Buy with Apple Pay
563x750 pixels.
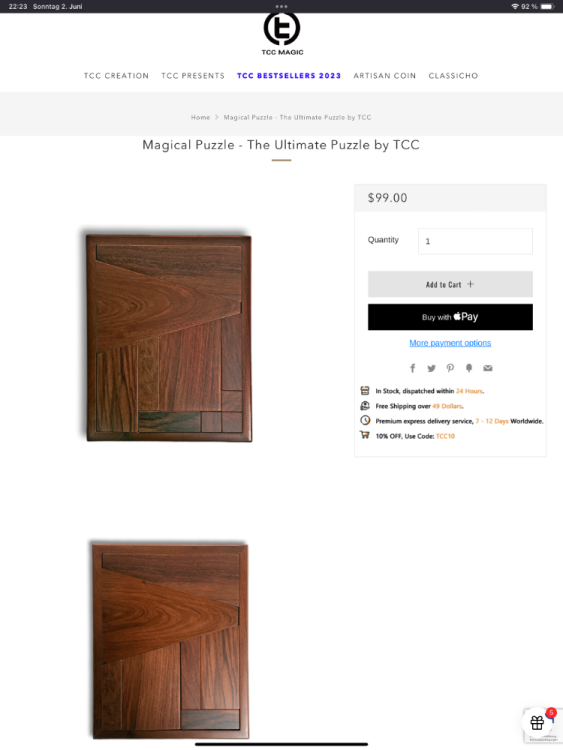pos(450,317)
